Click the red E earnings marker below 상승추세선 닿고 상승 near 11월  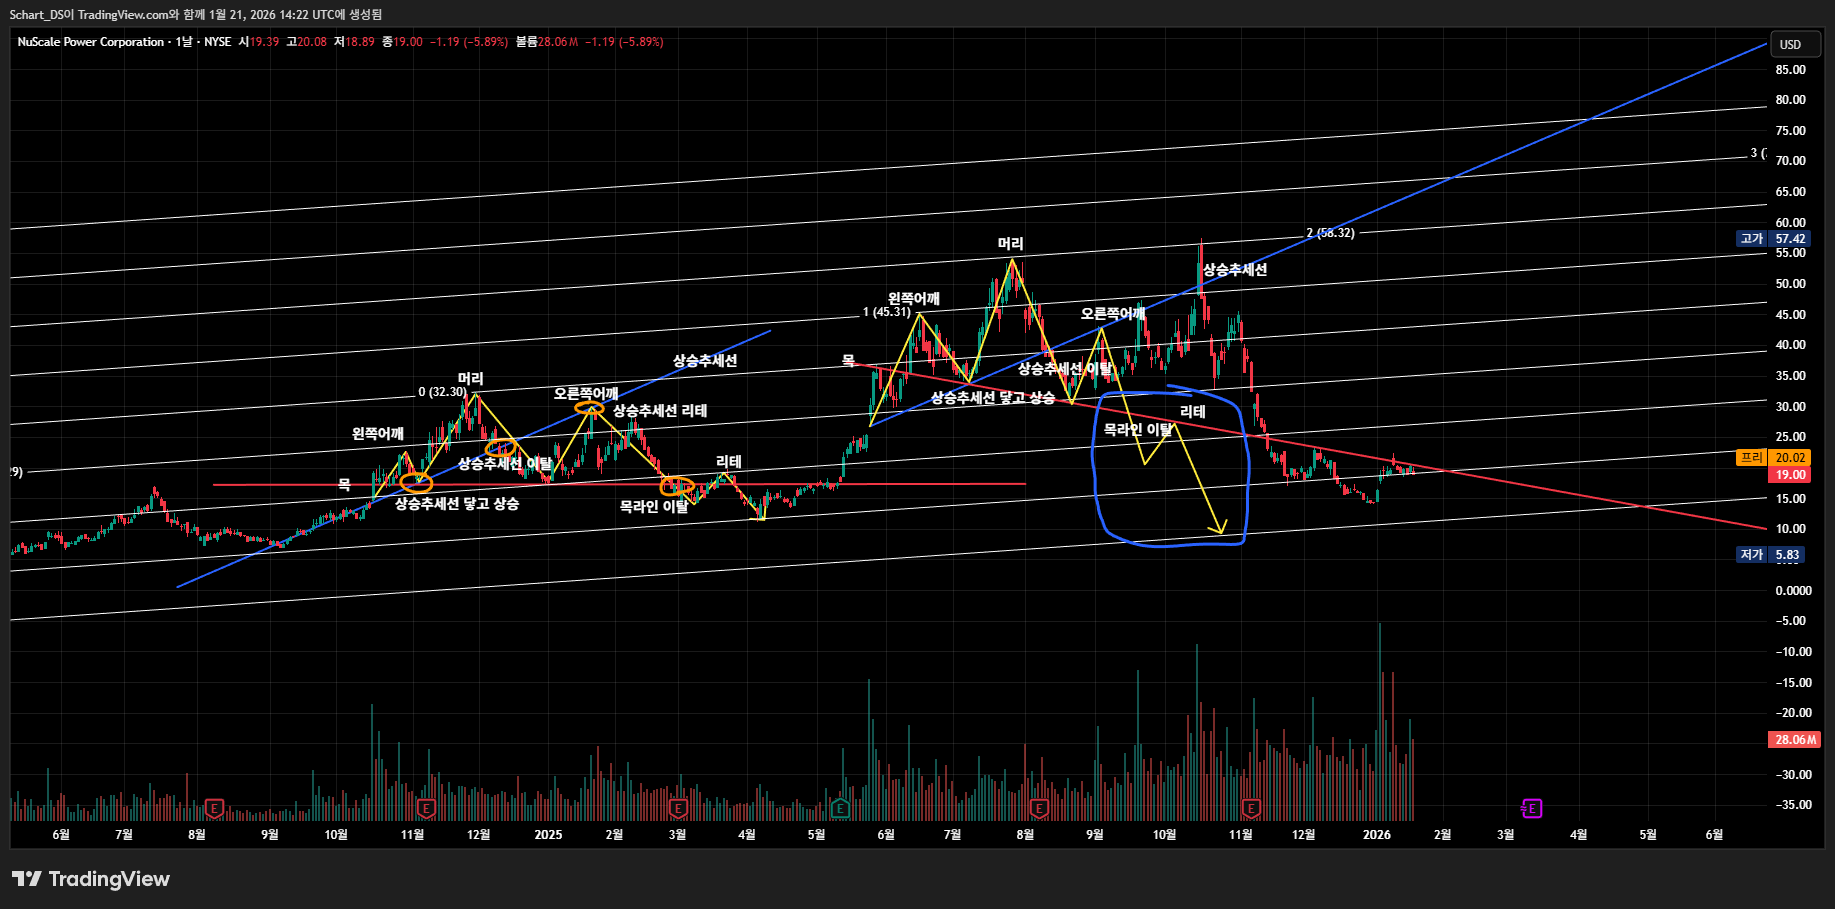pos(425,808)
